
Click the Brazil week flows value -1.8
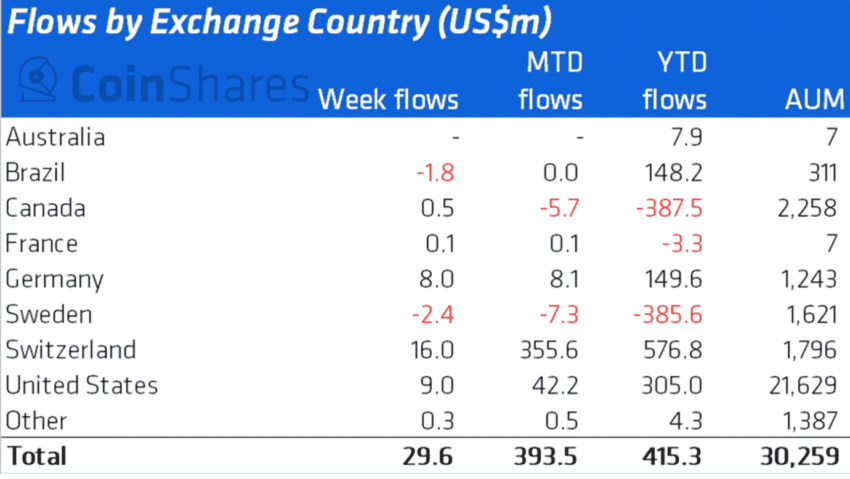click(x=435, y=173)
